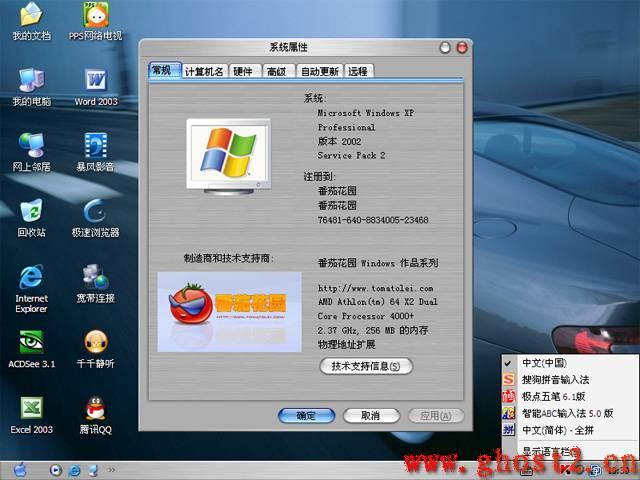Click the 取消 button
Image resolution: width=640 pixels, height=480 pixels.
371,416
